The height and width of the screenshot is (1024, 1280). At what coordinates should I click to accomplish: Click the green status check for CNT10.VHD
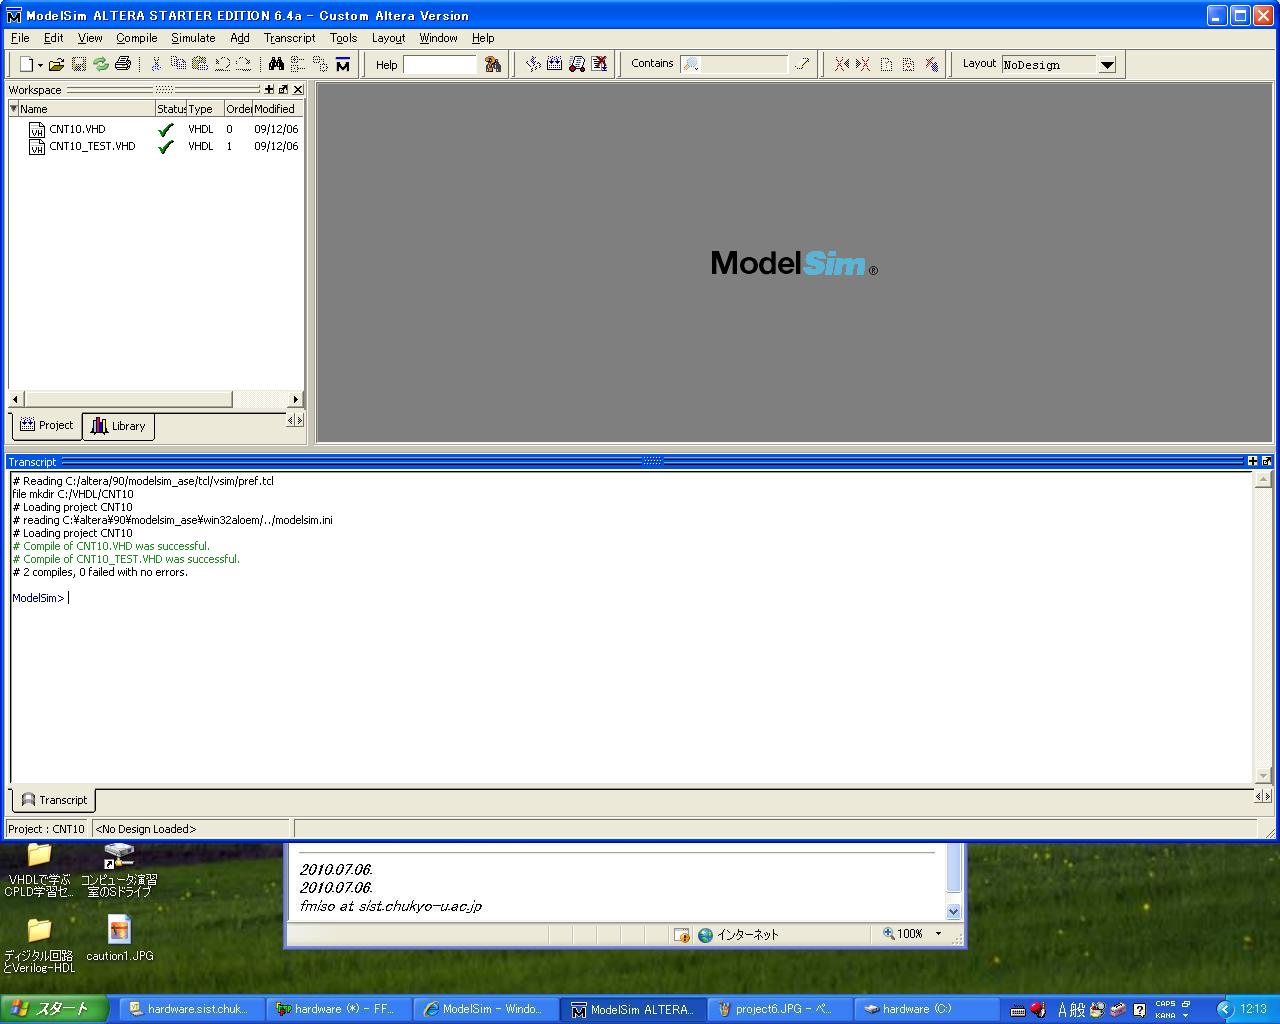(x=166, y=129)
